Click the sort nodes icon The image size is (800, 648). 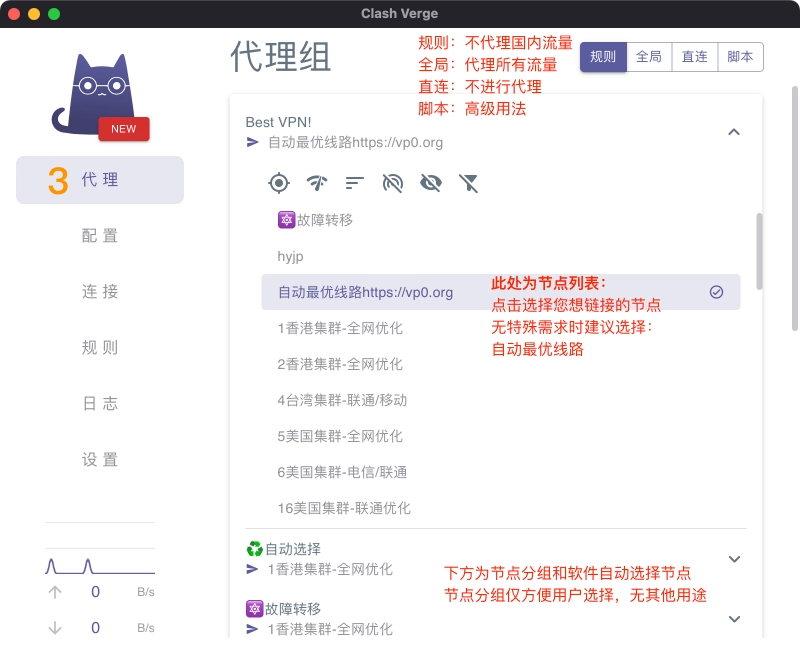354,183
